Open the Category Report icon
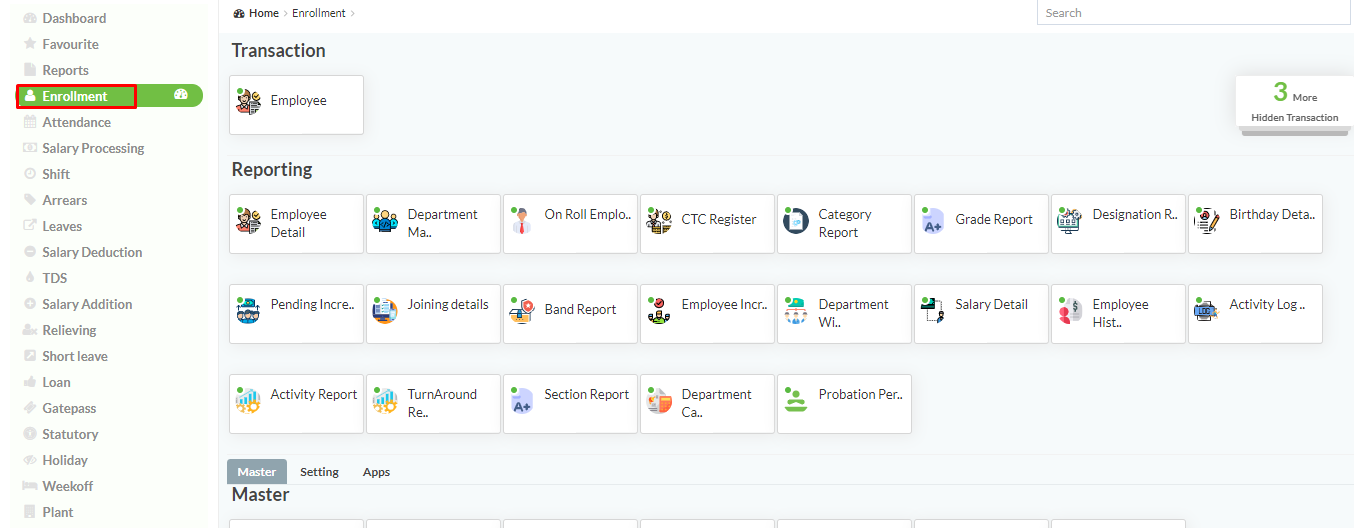1354x528 pixels. 796,221
